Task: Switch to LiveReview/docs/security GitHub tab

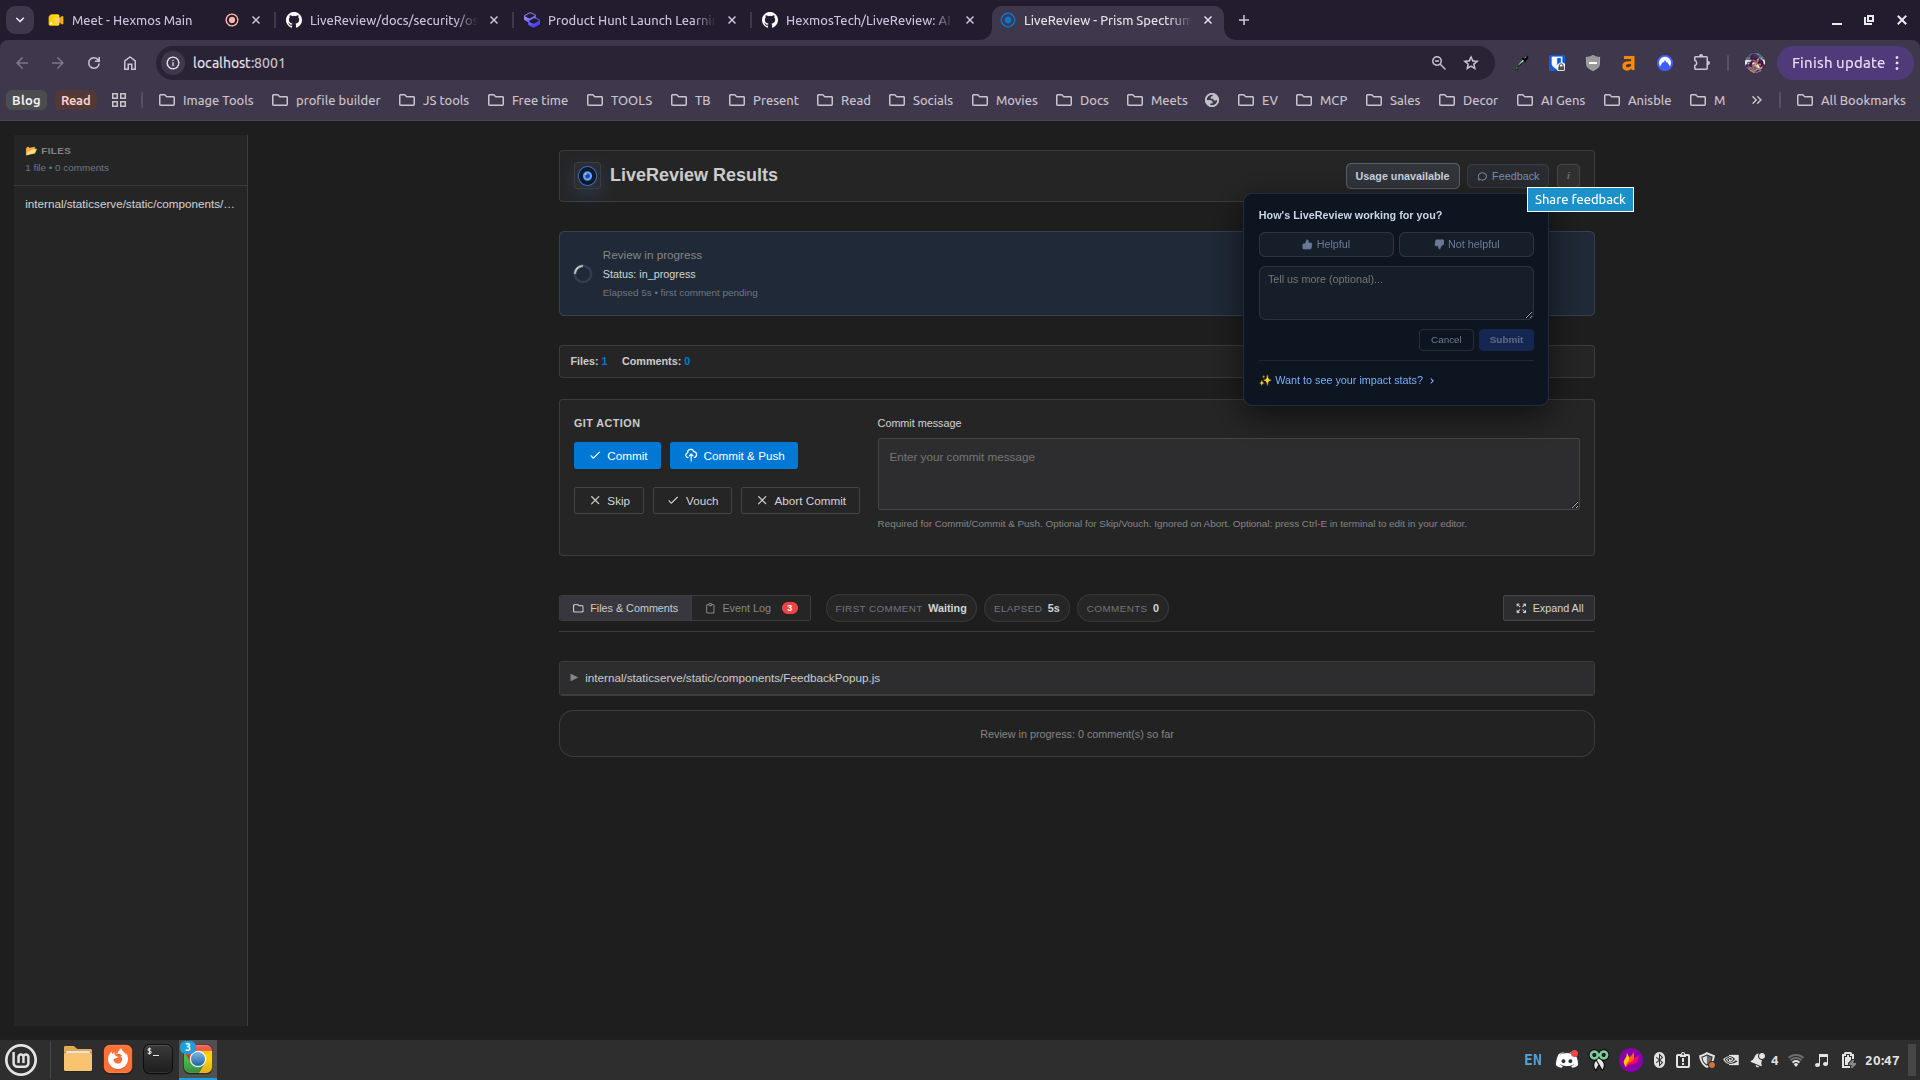Action: [394, 20]
